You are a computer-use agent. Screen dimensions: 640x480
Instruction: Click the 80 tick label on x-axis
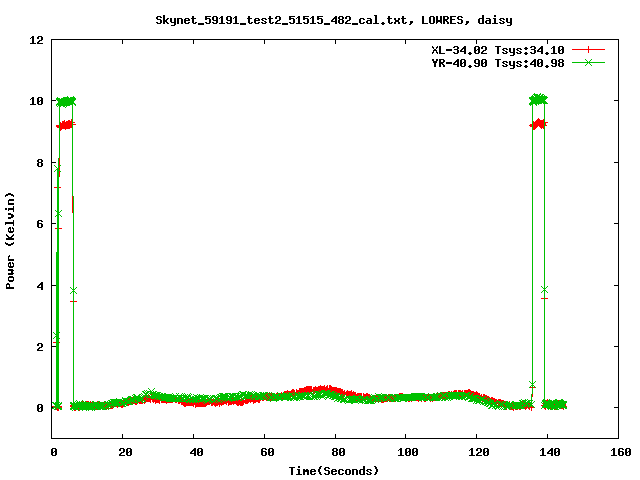(335, 453)
